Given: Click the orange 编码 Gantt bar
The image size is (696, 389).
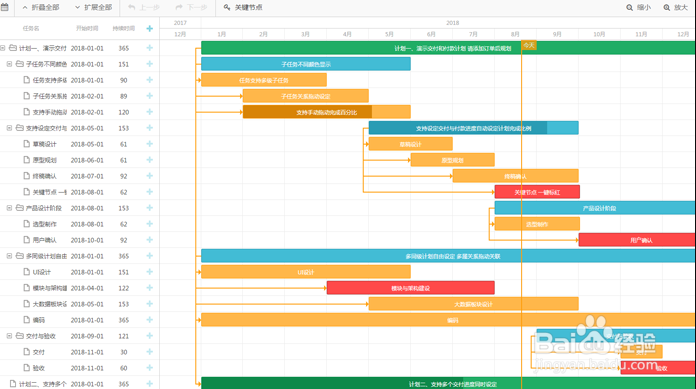Looking at the screenshot, I should [x=448, y=320].
